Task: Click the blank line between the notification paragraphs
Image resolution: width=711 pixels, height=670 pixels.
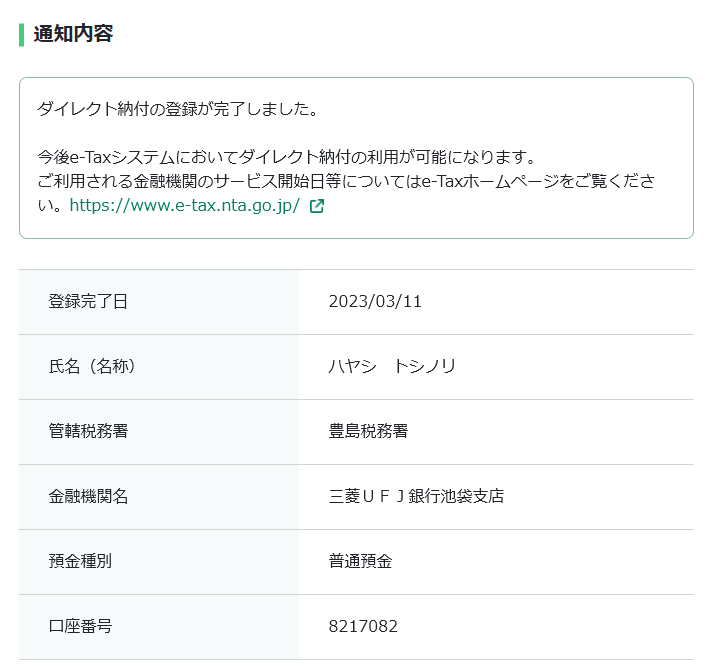Action: (x=355, y=134)
